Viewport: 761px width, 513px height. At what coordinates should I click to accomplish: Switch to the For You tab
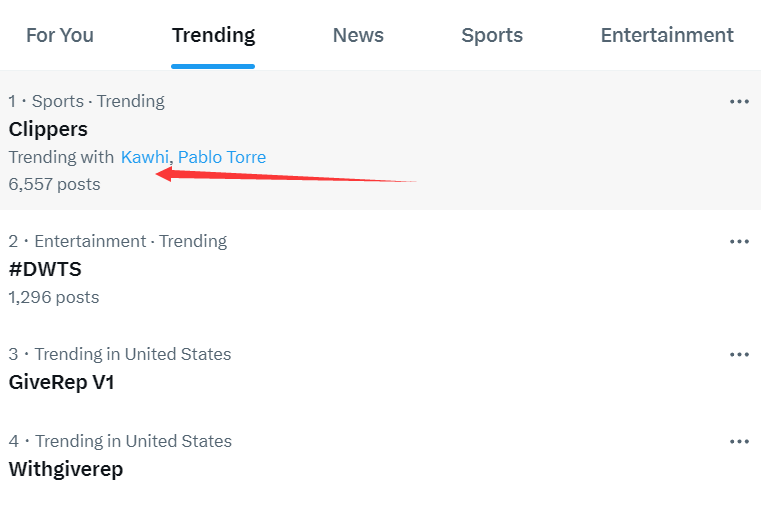click(60, 35)
